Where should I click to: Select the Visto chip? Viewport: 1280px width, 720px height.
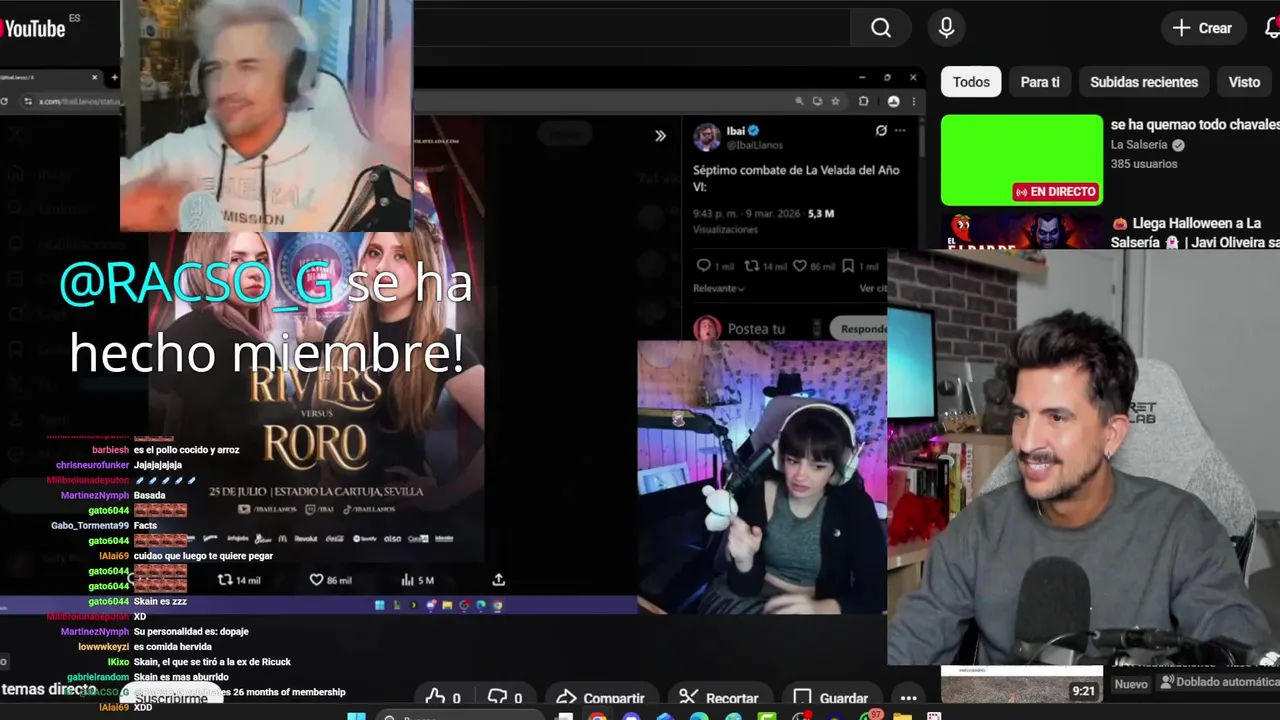pos(1244,82)
